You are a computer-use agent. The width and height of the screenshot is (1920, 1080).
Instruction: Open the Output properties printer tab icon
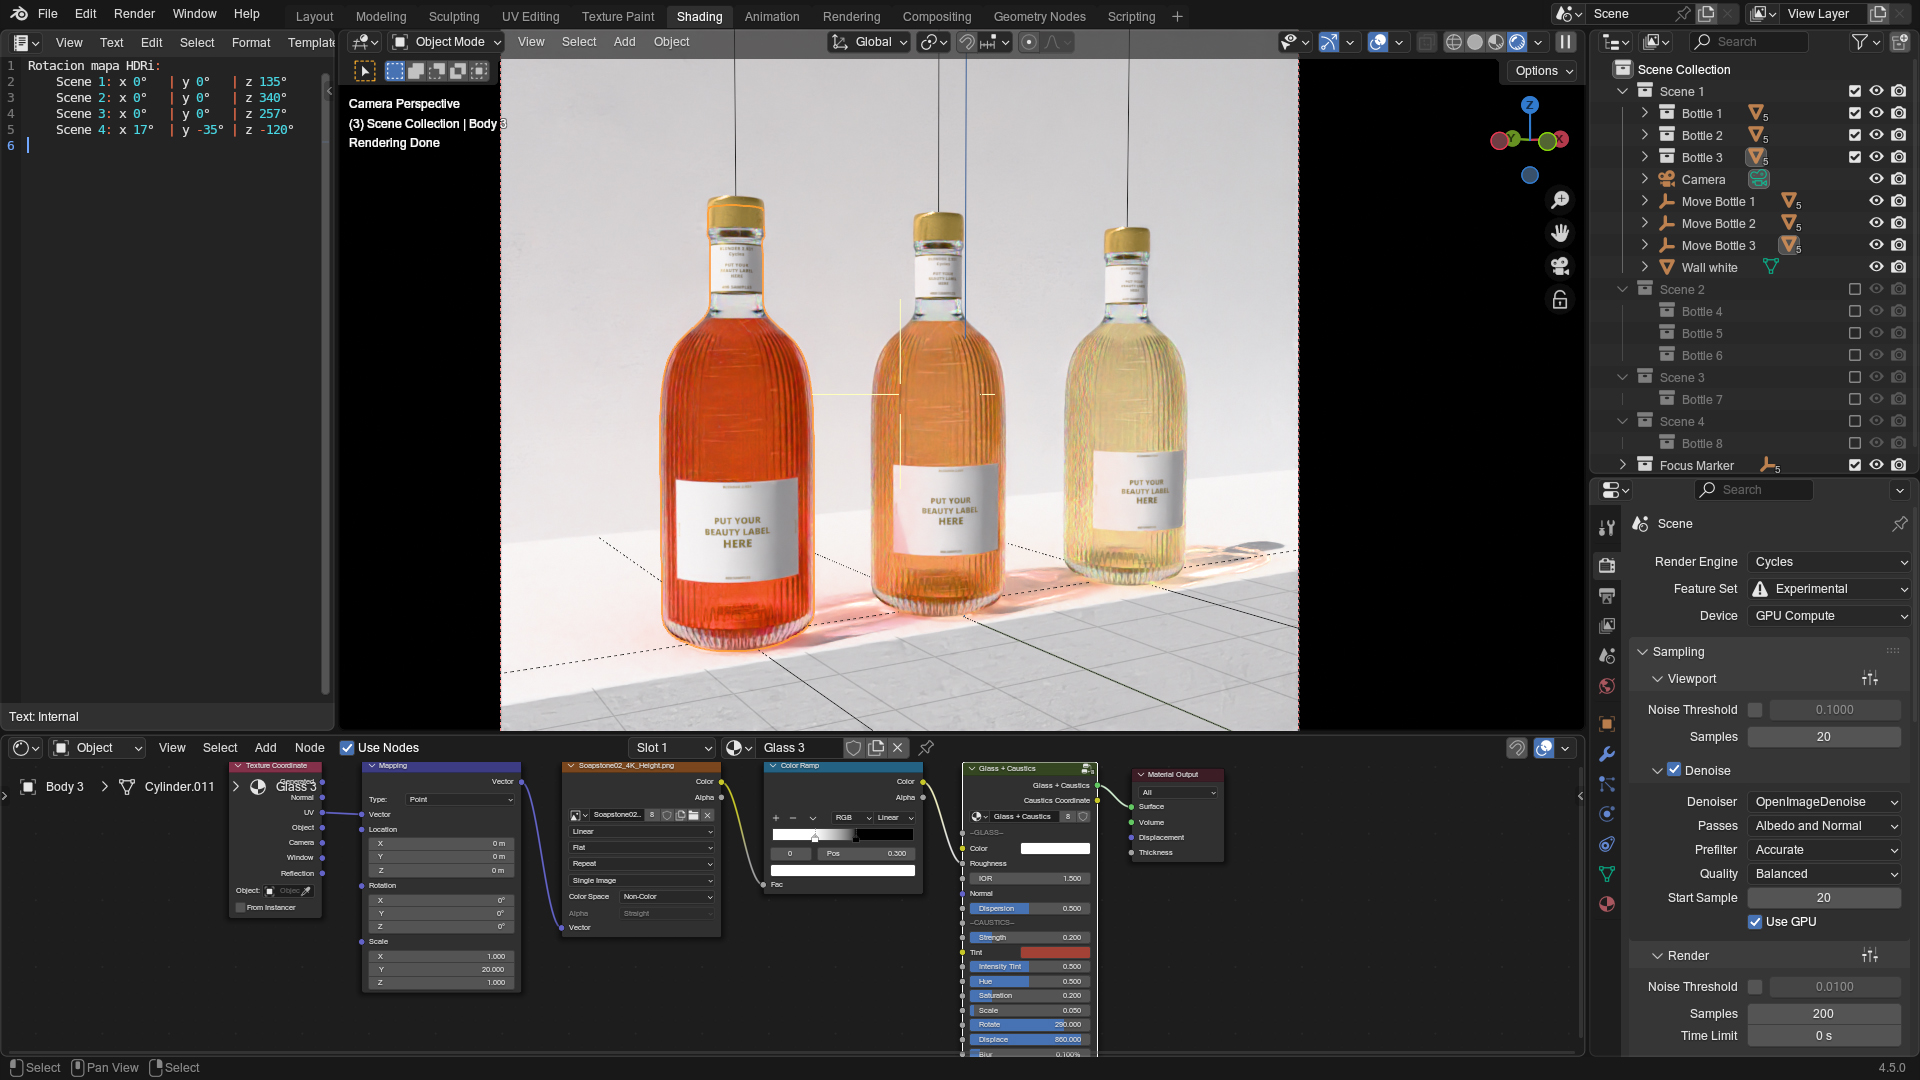1607,596
